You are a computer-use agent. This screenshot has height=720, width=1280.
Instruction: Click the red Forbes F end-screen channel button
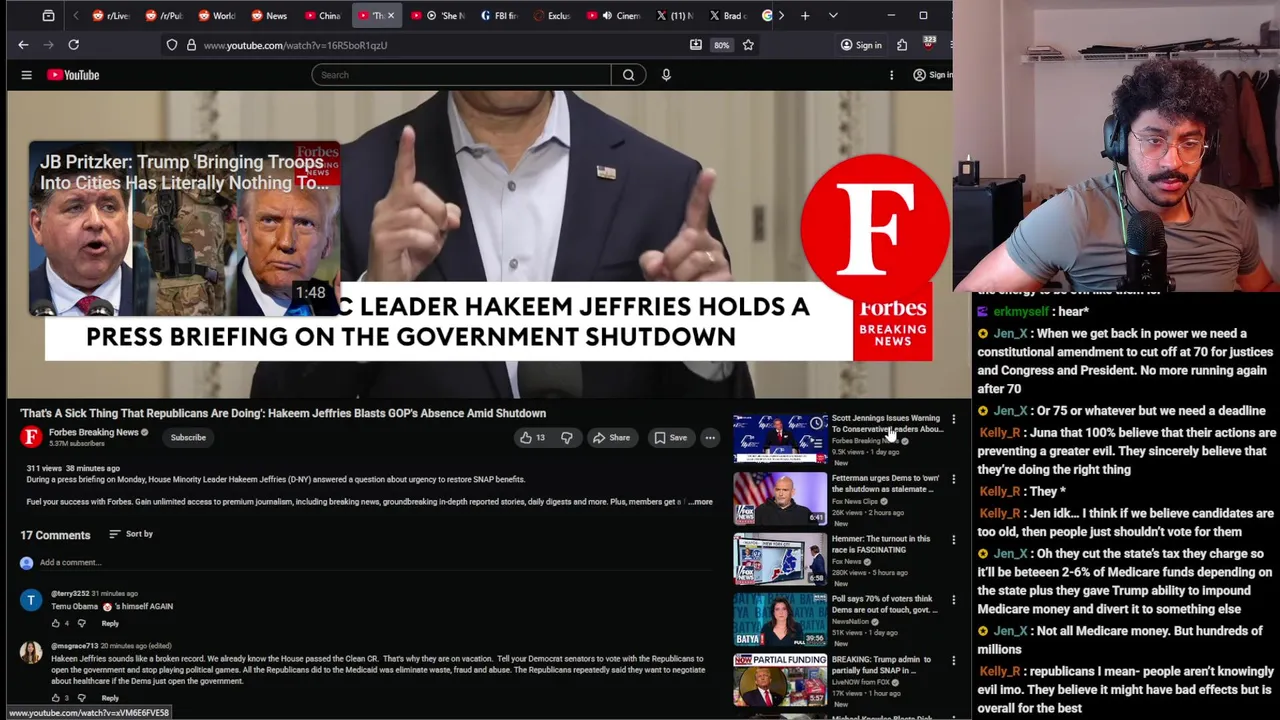(875, 227)
